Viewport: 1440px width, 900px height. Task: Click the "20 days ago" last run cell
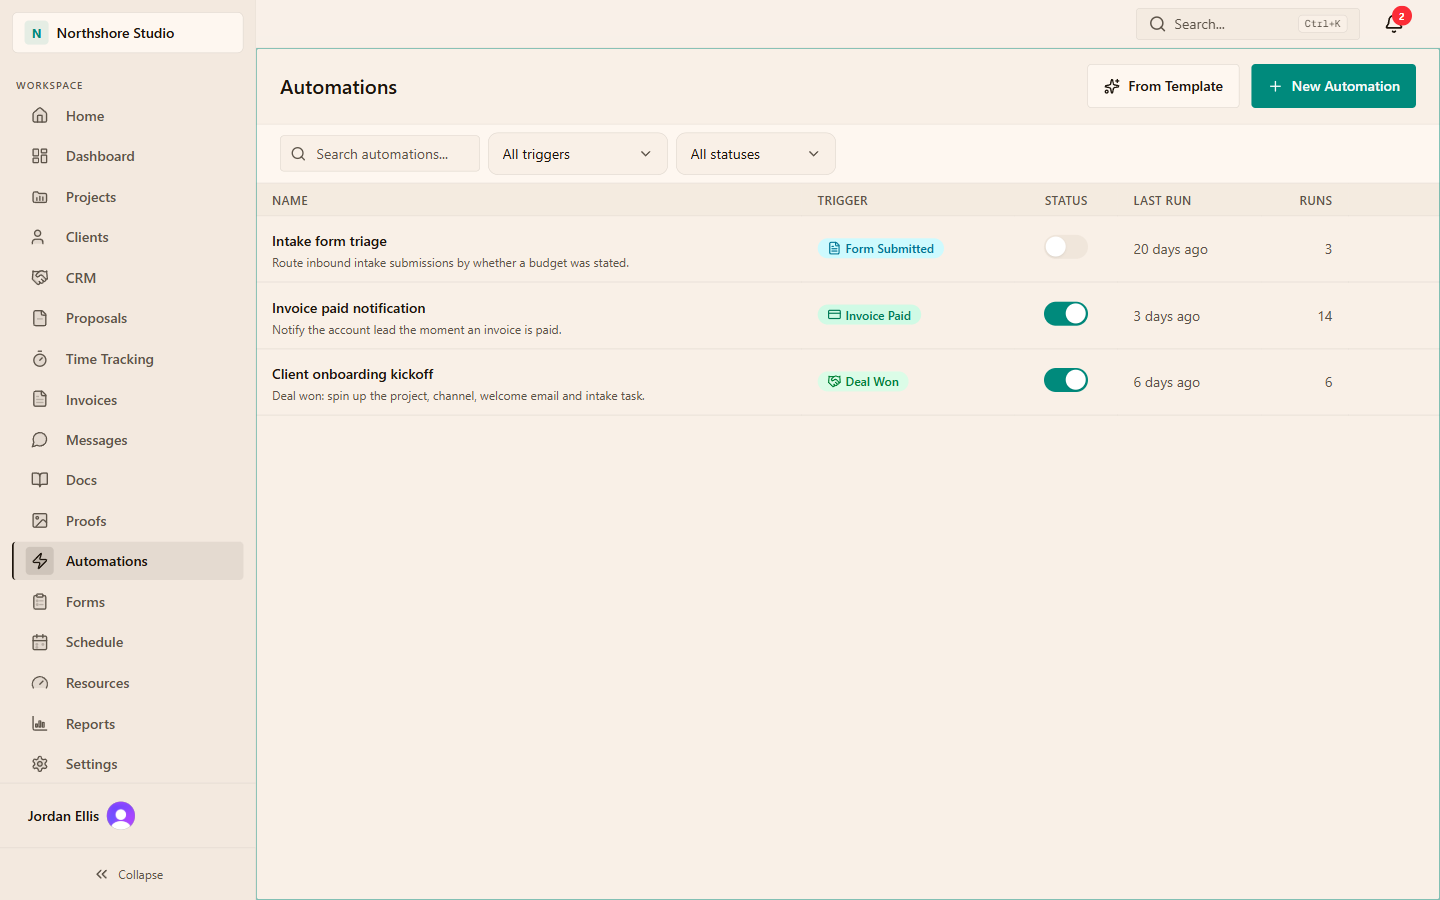[x=1170, y=249]
